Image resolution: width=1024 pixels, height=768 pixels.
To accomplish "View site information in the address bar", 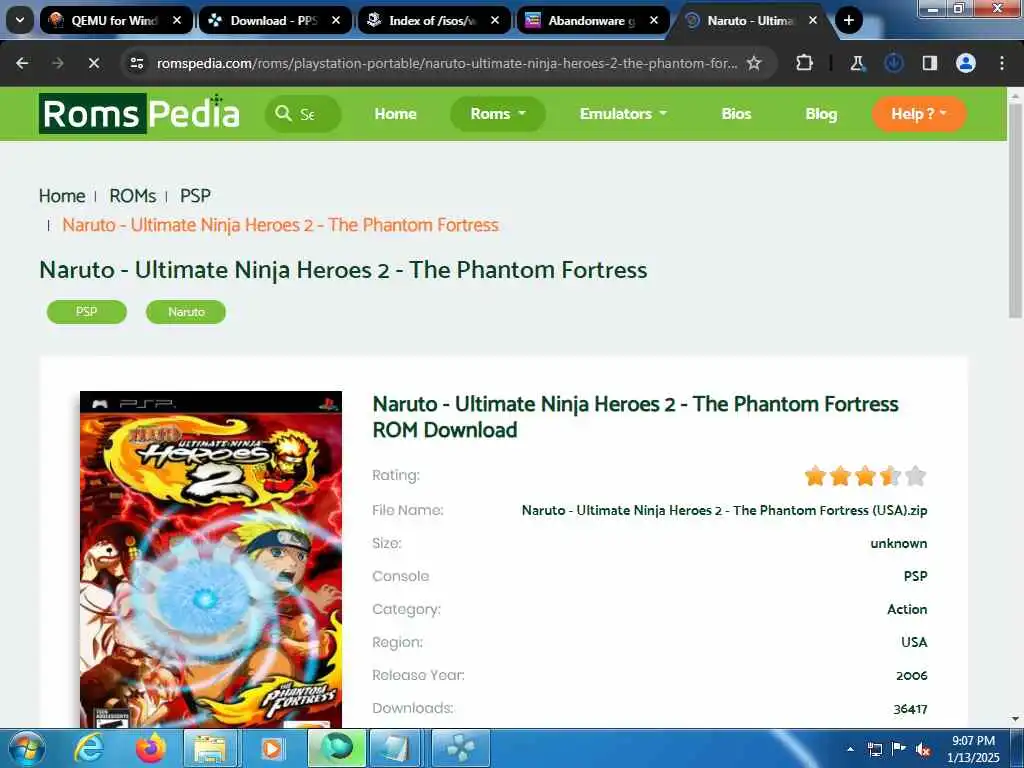I will pyautogui.click(x=136, y=63).
